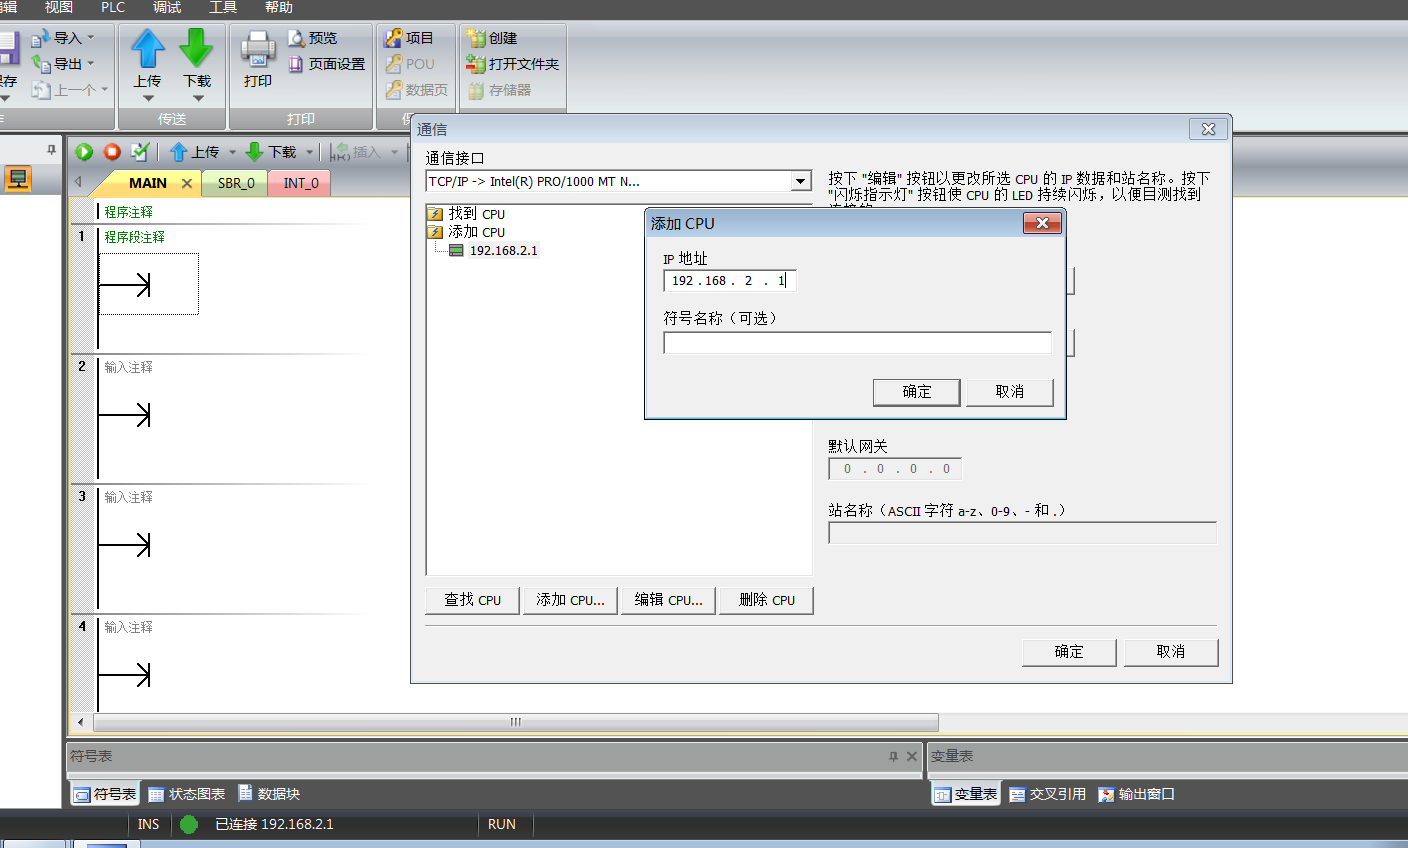This screenshot has width=1408, height=848.
Task: Start the PLC with the green RUN button
Action: [x=84, y=152]
